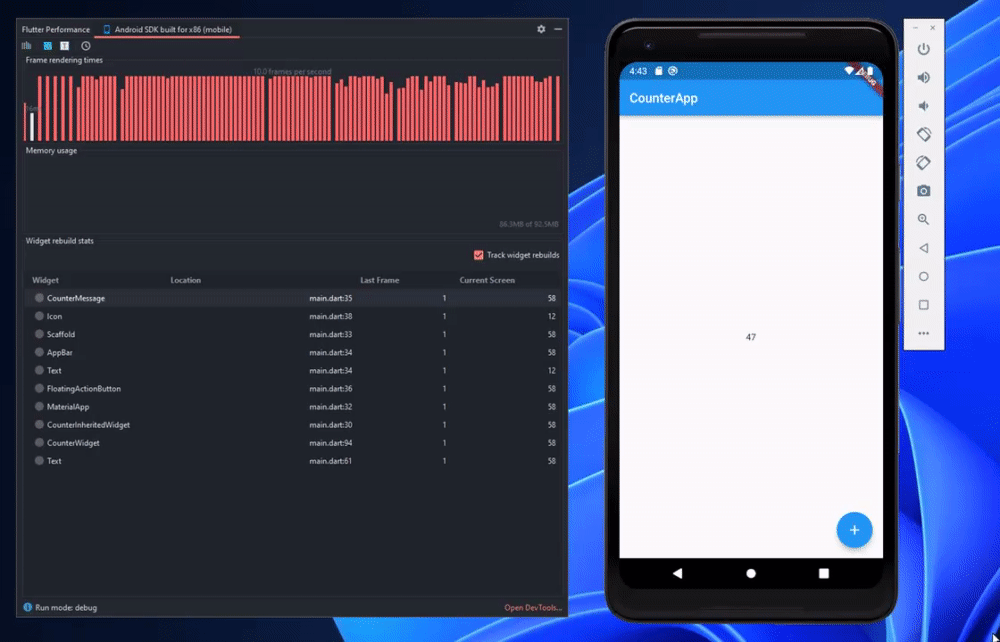The height and width of the screenshot is (642, 1000).
Task: Take an emulator screenshot with camera icon
Action: [923, 191]
